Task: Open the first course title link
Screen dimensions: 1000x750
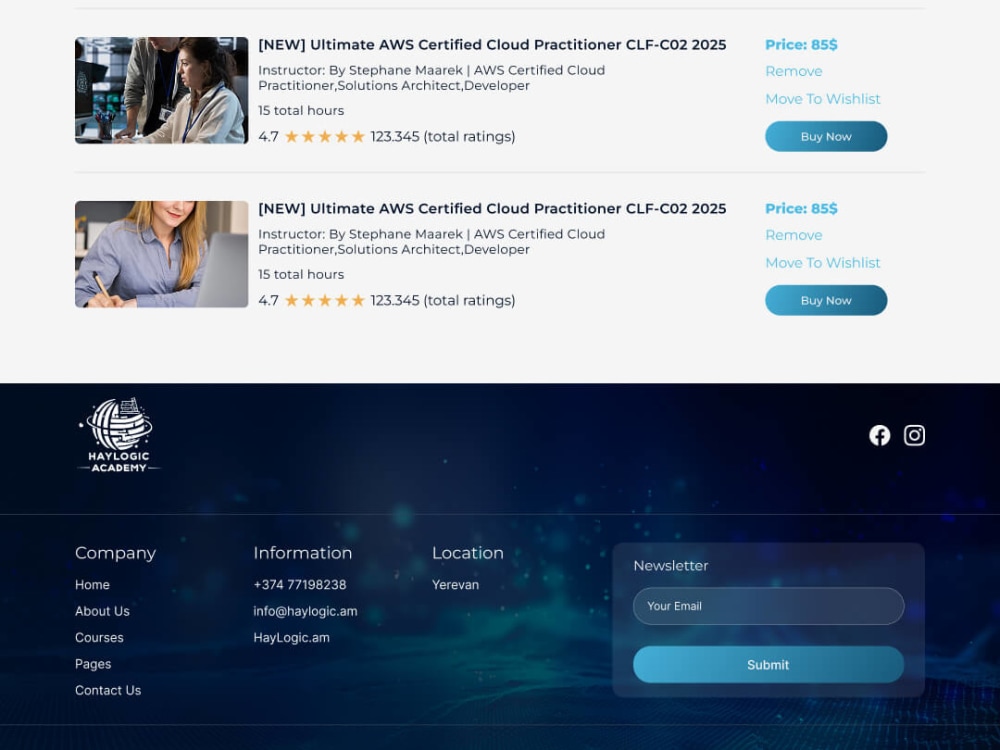Action: (492, 45)
